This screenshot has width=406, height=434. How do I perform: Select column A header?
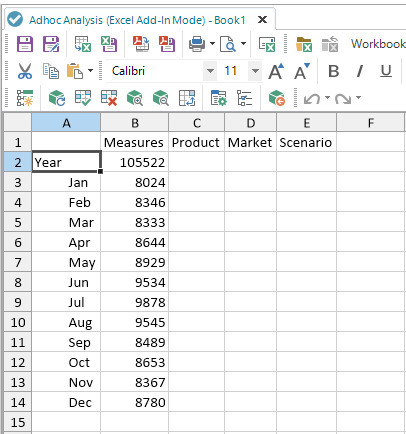pyautogui.click(x=66, y=122)
